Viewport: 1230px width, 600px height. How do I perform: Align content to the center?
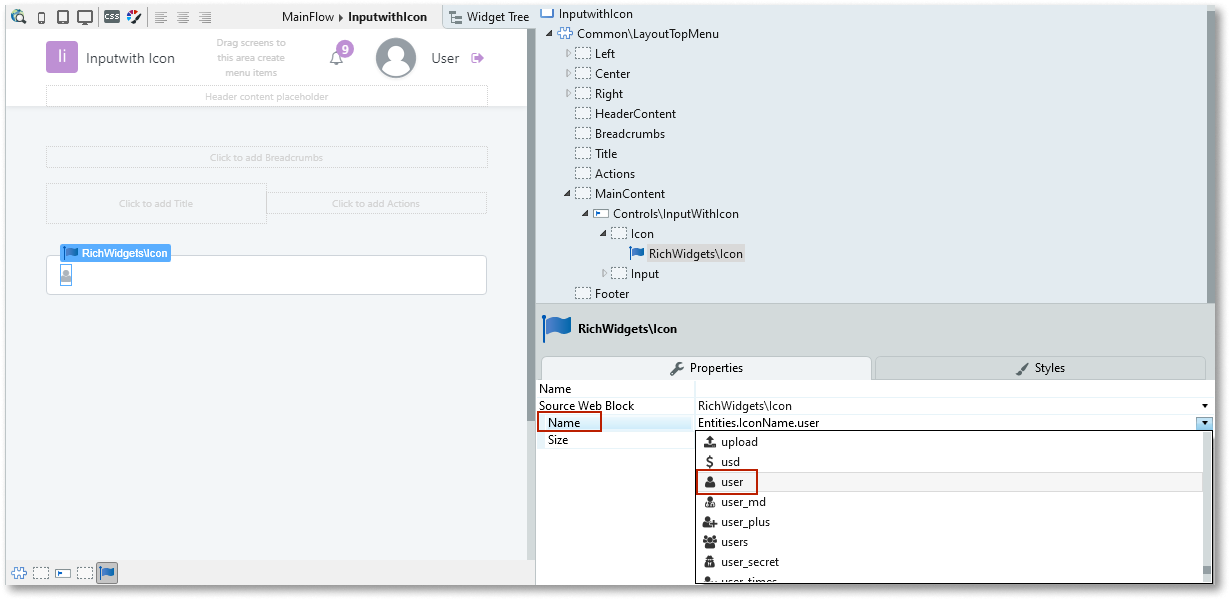tap(183, 17)
